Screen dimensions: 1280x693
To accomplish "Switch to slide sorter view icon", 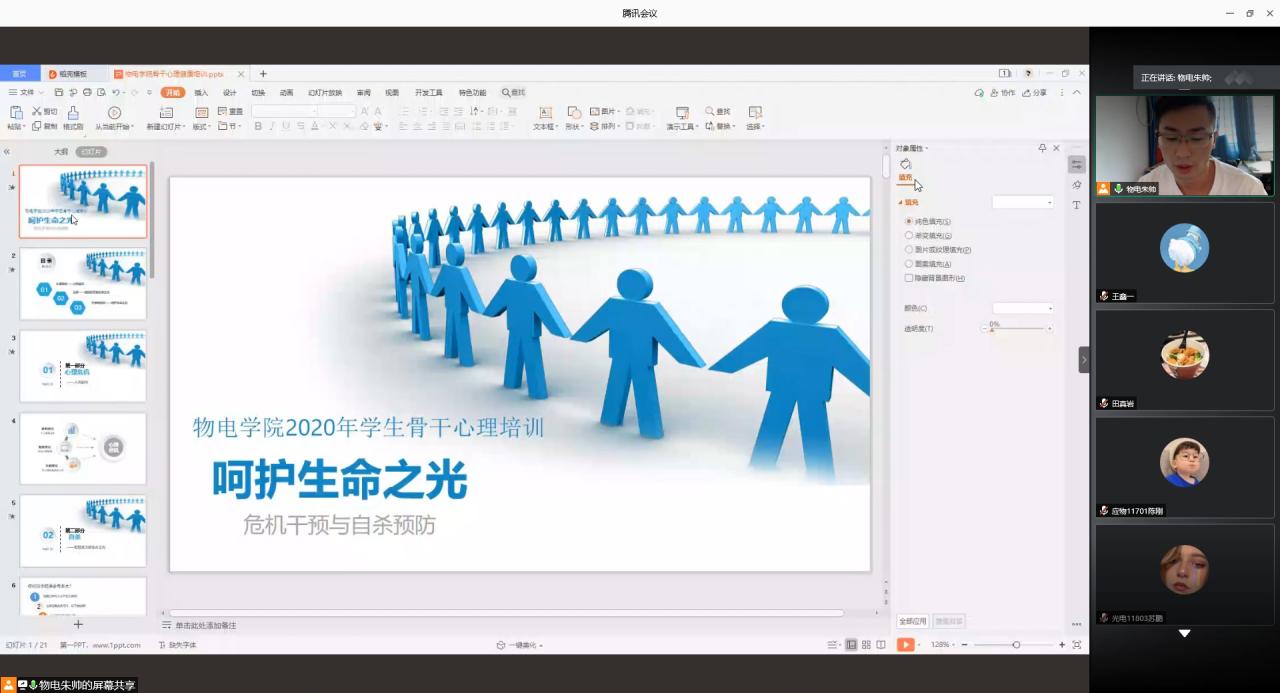I will click(x=866, y=645).
